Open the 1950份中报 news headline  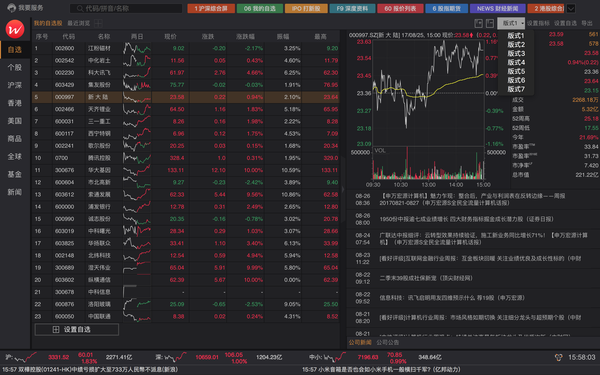pyautogui.click(x=466, y=219)
